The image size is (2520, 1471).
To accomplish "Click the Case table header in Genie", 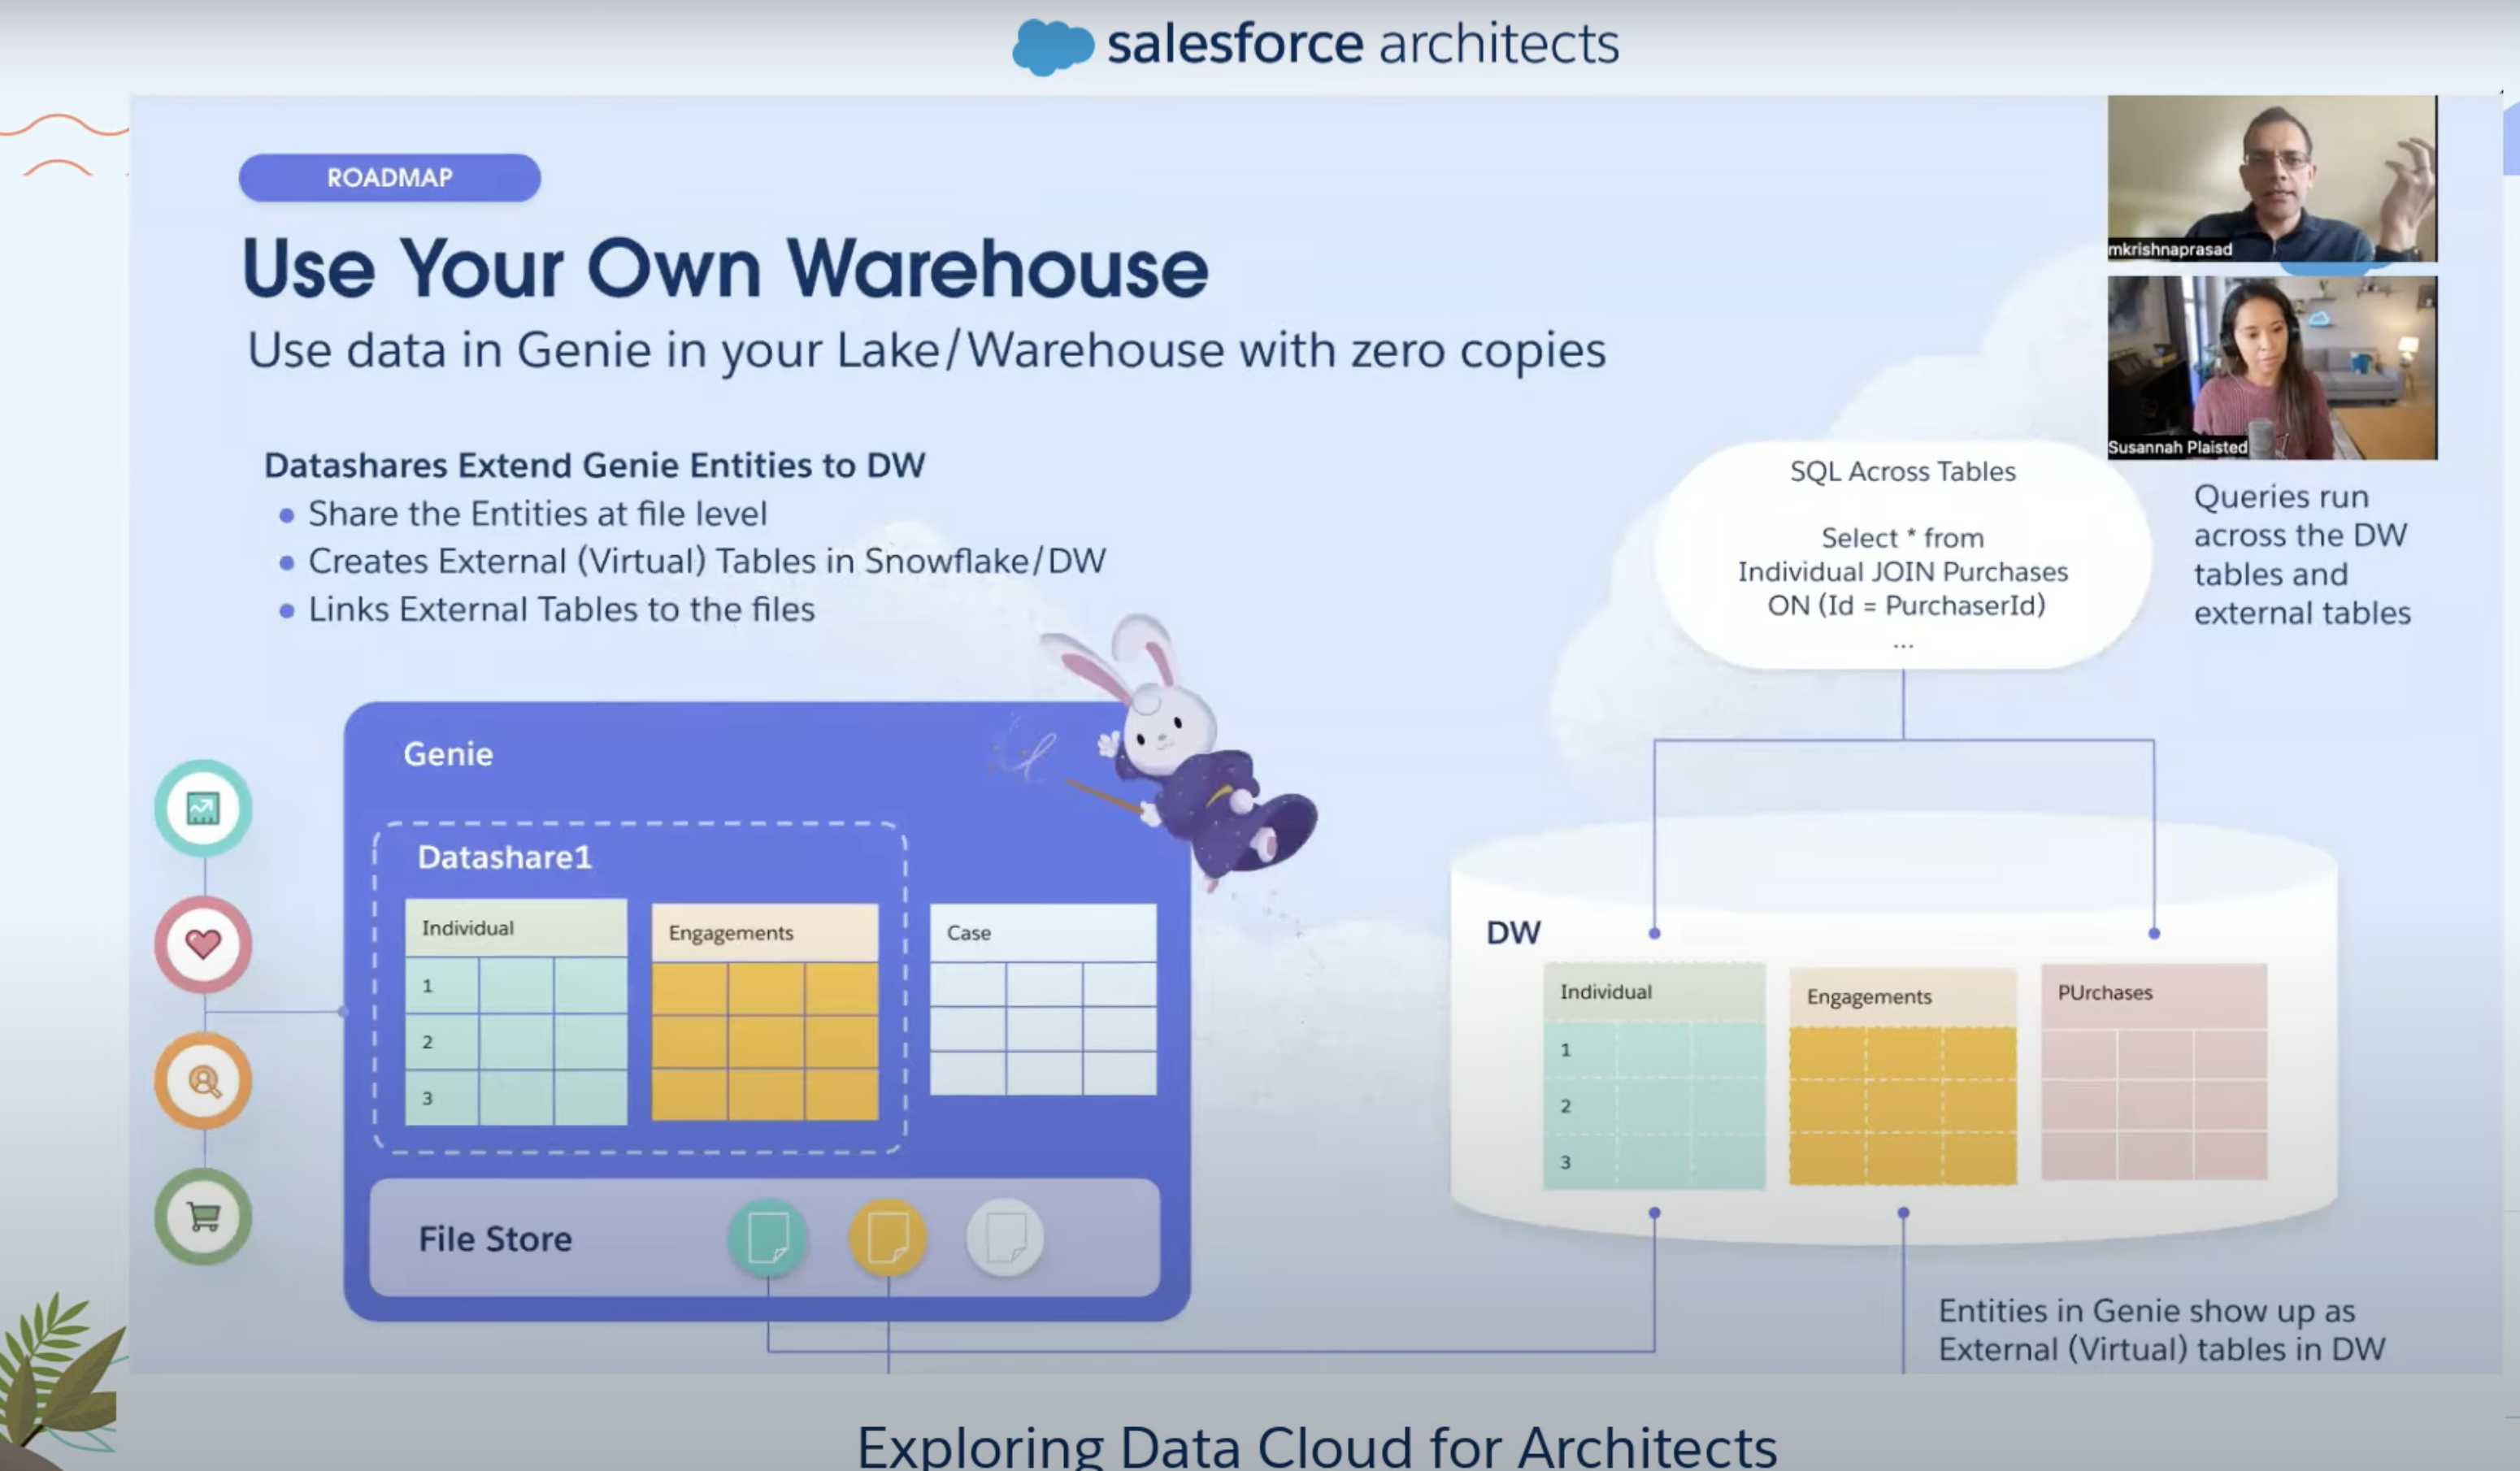I will pyautogui.click(x=1043, y=933).
